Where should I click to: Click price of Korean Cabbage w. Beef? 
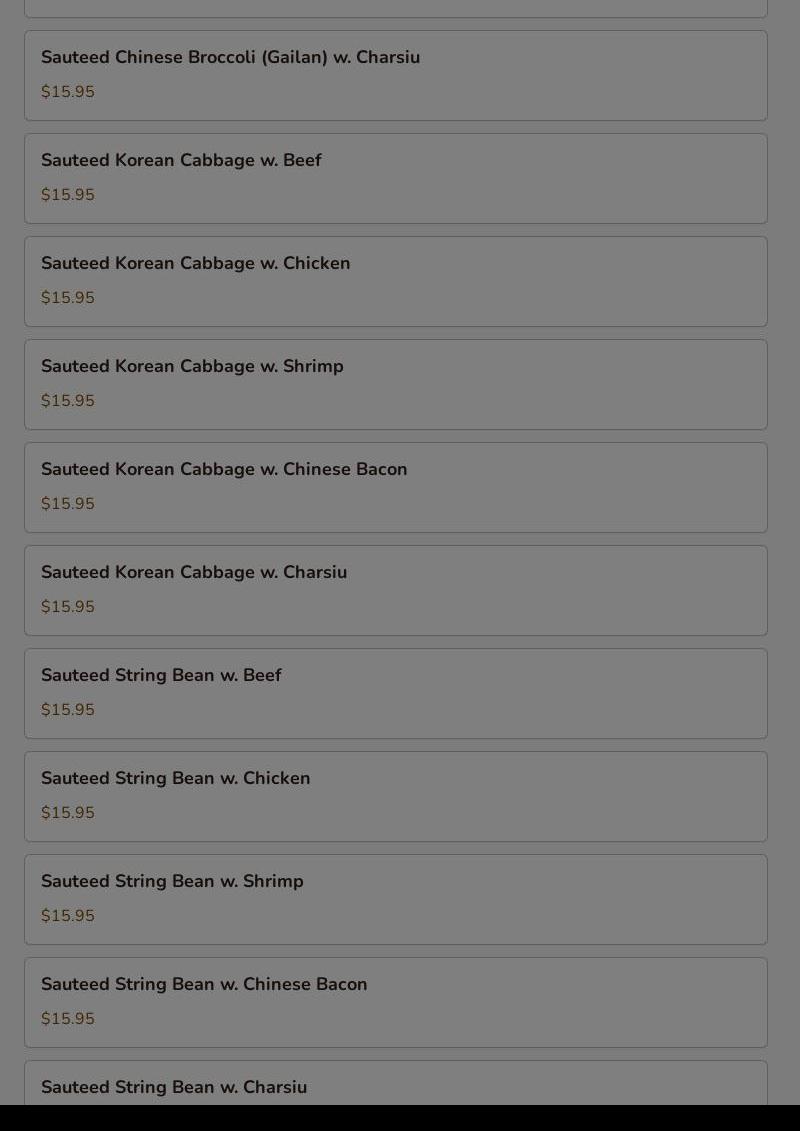(x=68, y=195)
